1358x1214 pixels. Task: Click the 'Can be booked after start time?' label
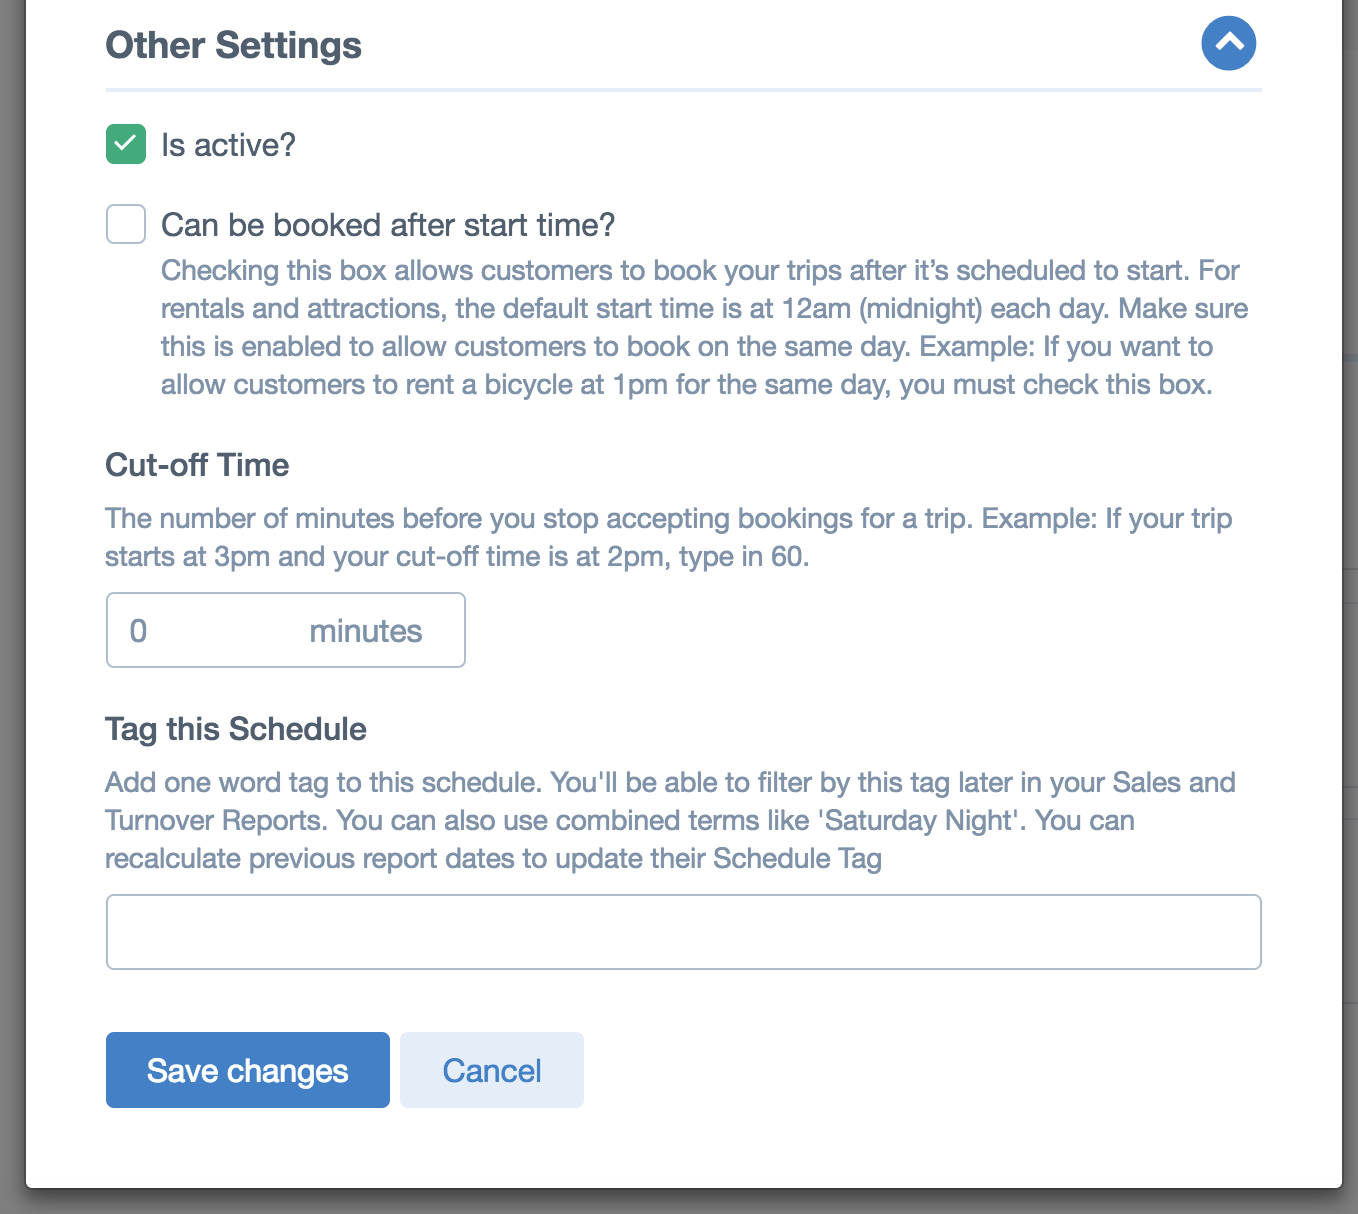pos(388,225)
